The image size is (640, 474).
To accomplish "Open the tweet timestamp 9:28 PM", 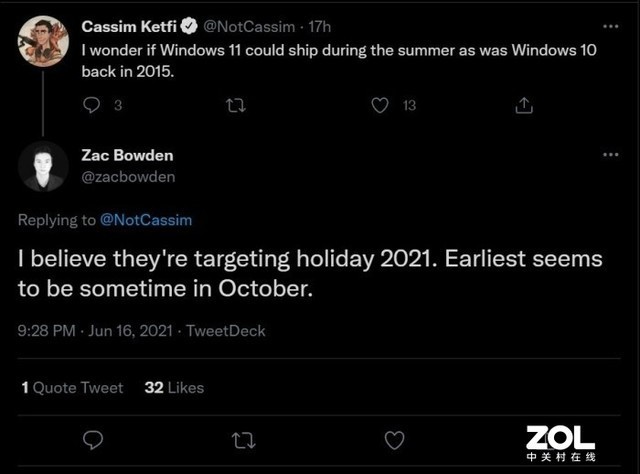I will pyautogui.click(x=49, y=331).
